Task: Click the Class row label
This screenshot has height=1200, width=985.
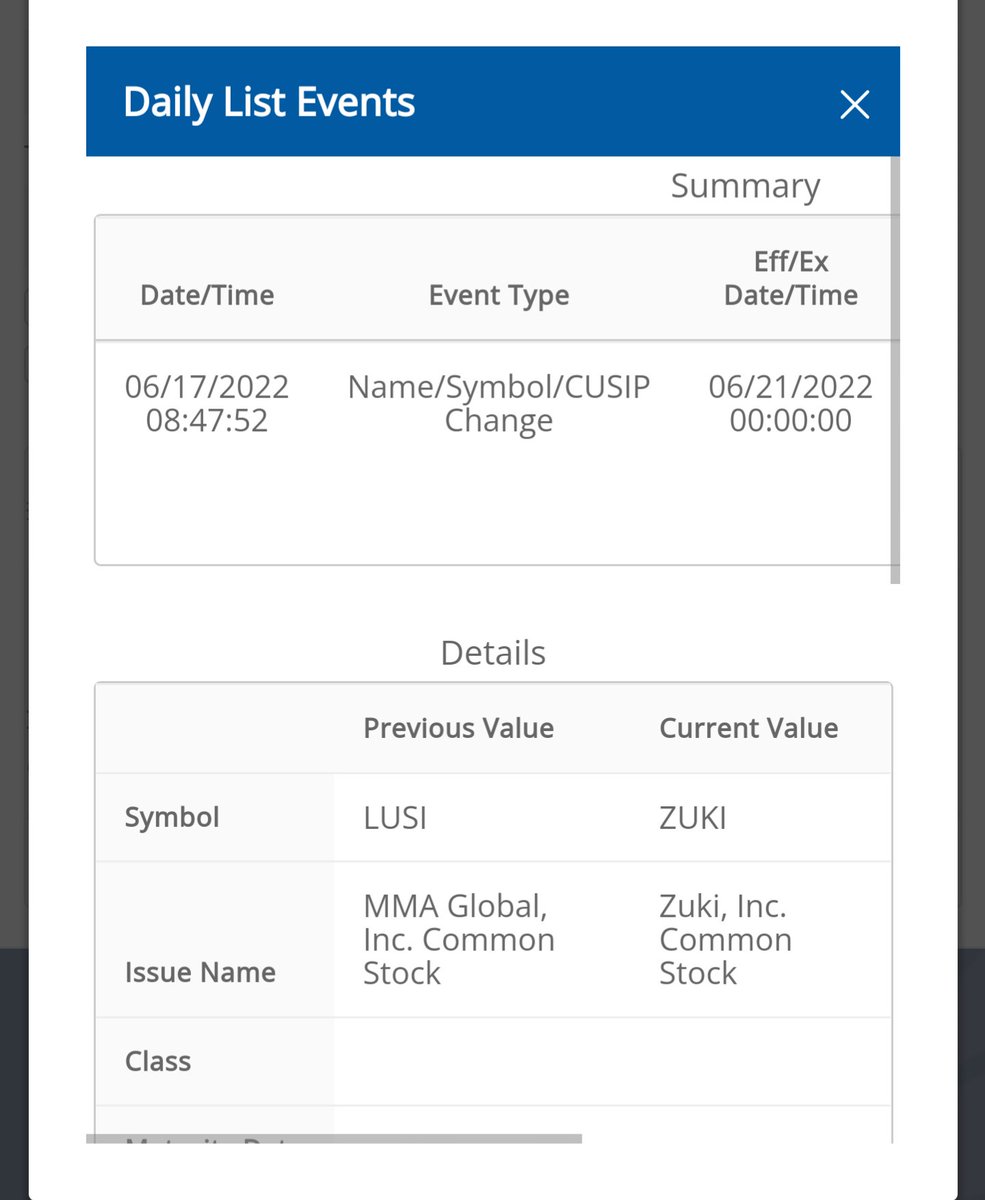Action: [x=158, y=1061]
